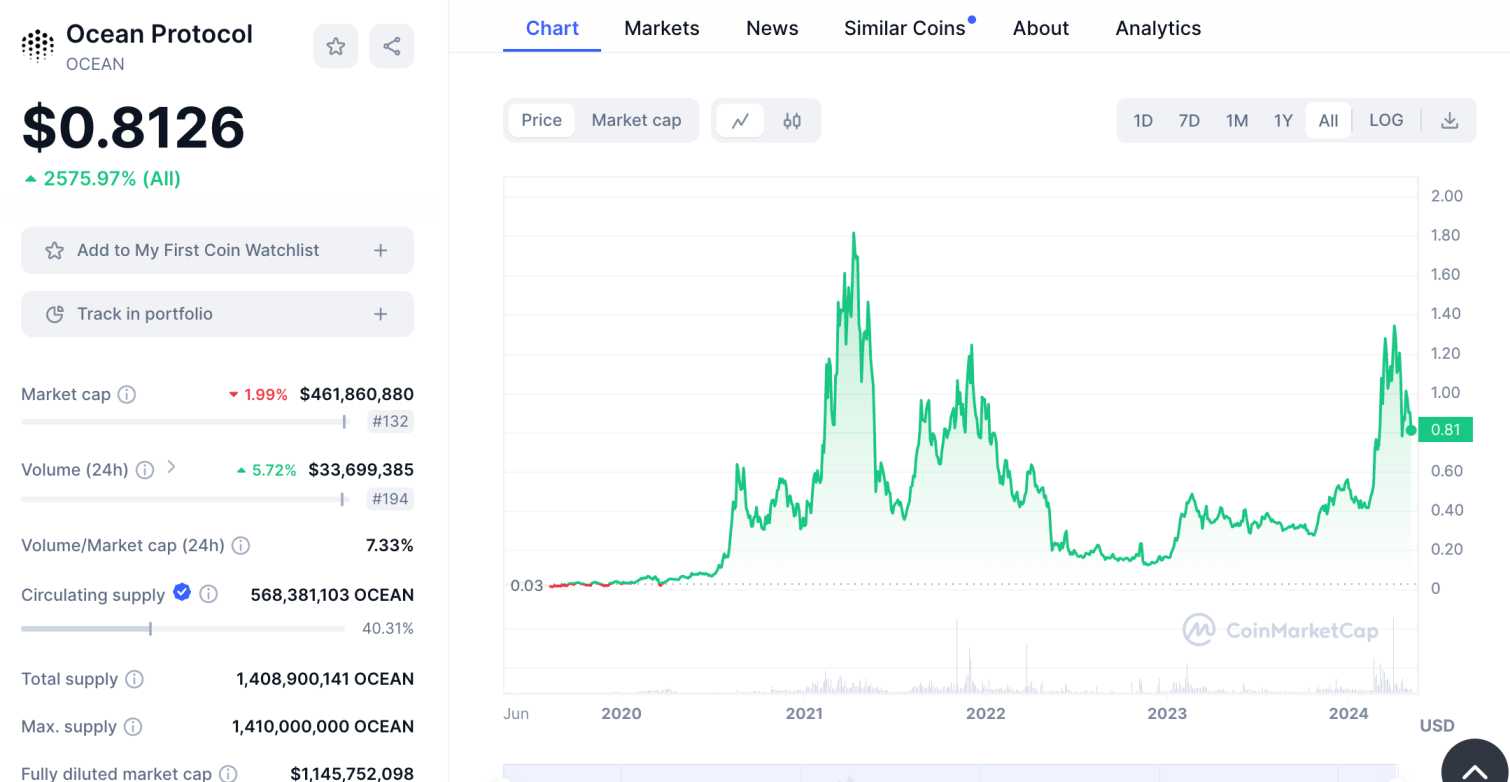Screen dimensions: 1510x782
Task: Select the line chart view icon
Action: point(740,121)
